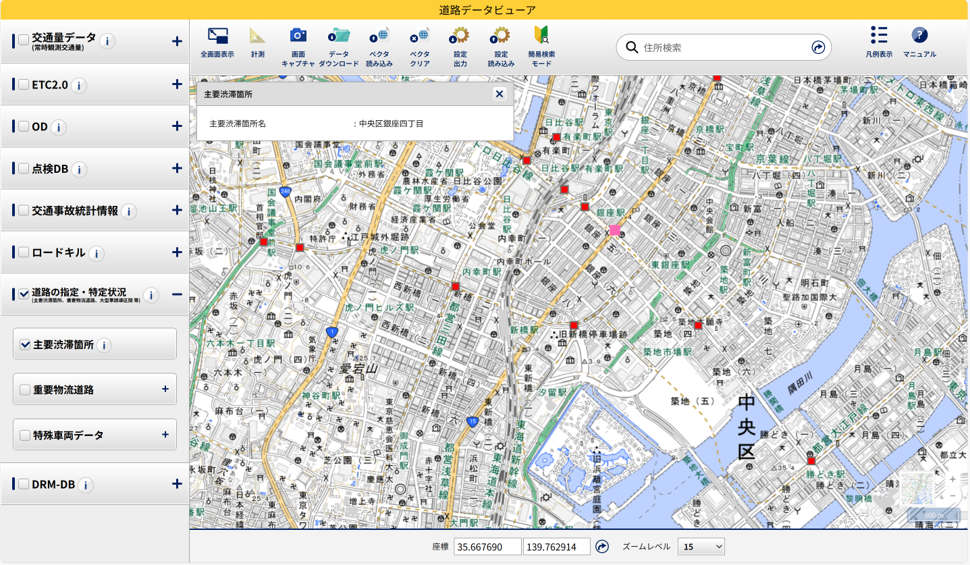Open the zoom level dropdown
Image resolution: width=970 pixels, height=565 pixels.
pos(701,547)
